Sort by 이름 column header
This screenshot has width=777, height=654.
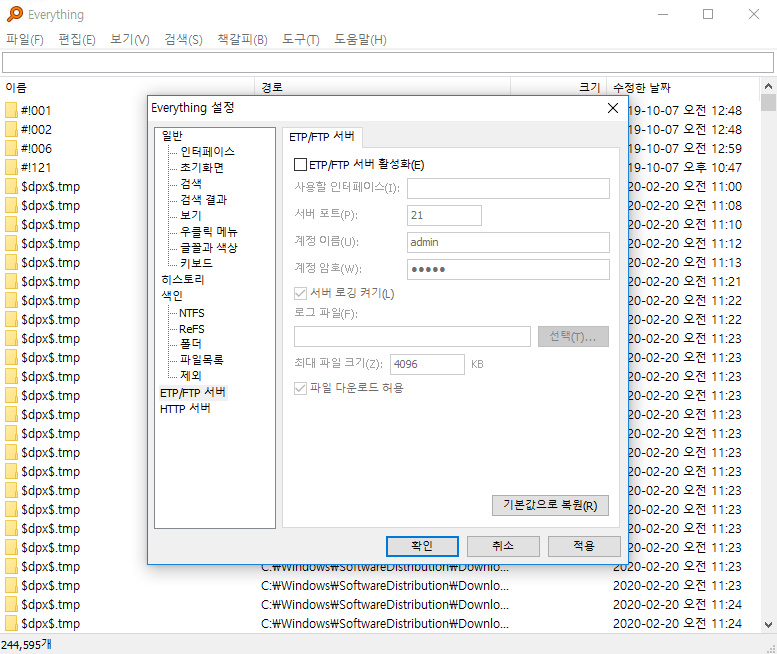point(128,88)
